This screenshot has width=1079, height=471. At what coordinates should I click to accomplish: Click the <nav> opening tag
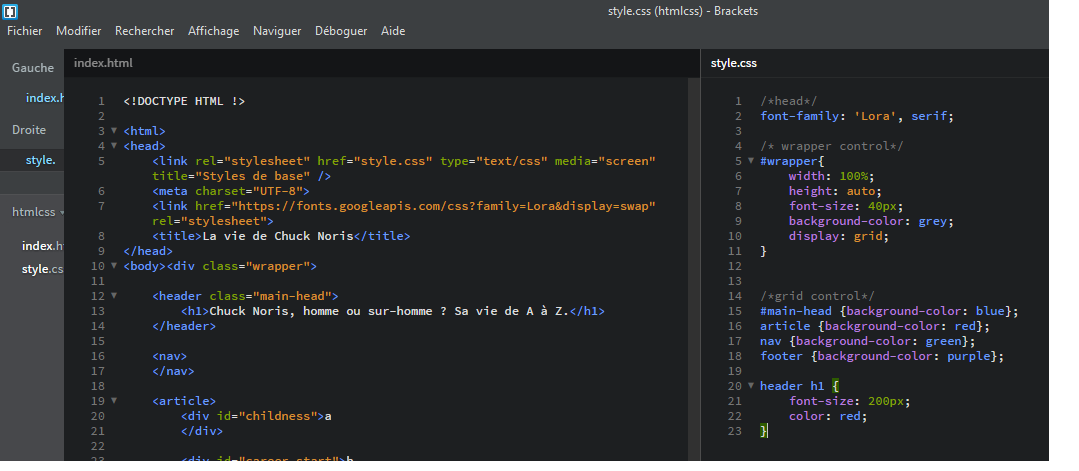pyautogui.click(x=170, y=356)
